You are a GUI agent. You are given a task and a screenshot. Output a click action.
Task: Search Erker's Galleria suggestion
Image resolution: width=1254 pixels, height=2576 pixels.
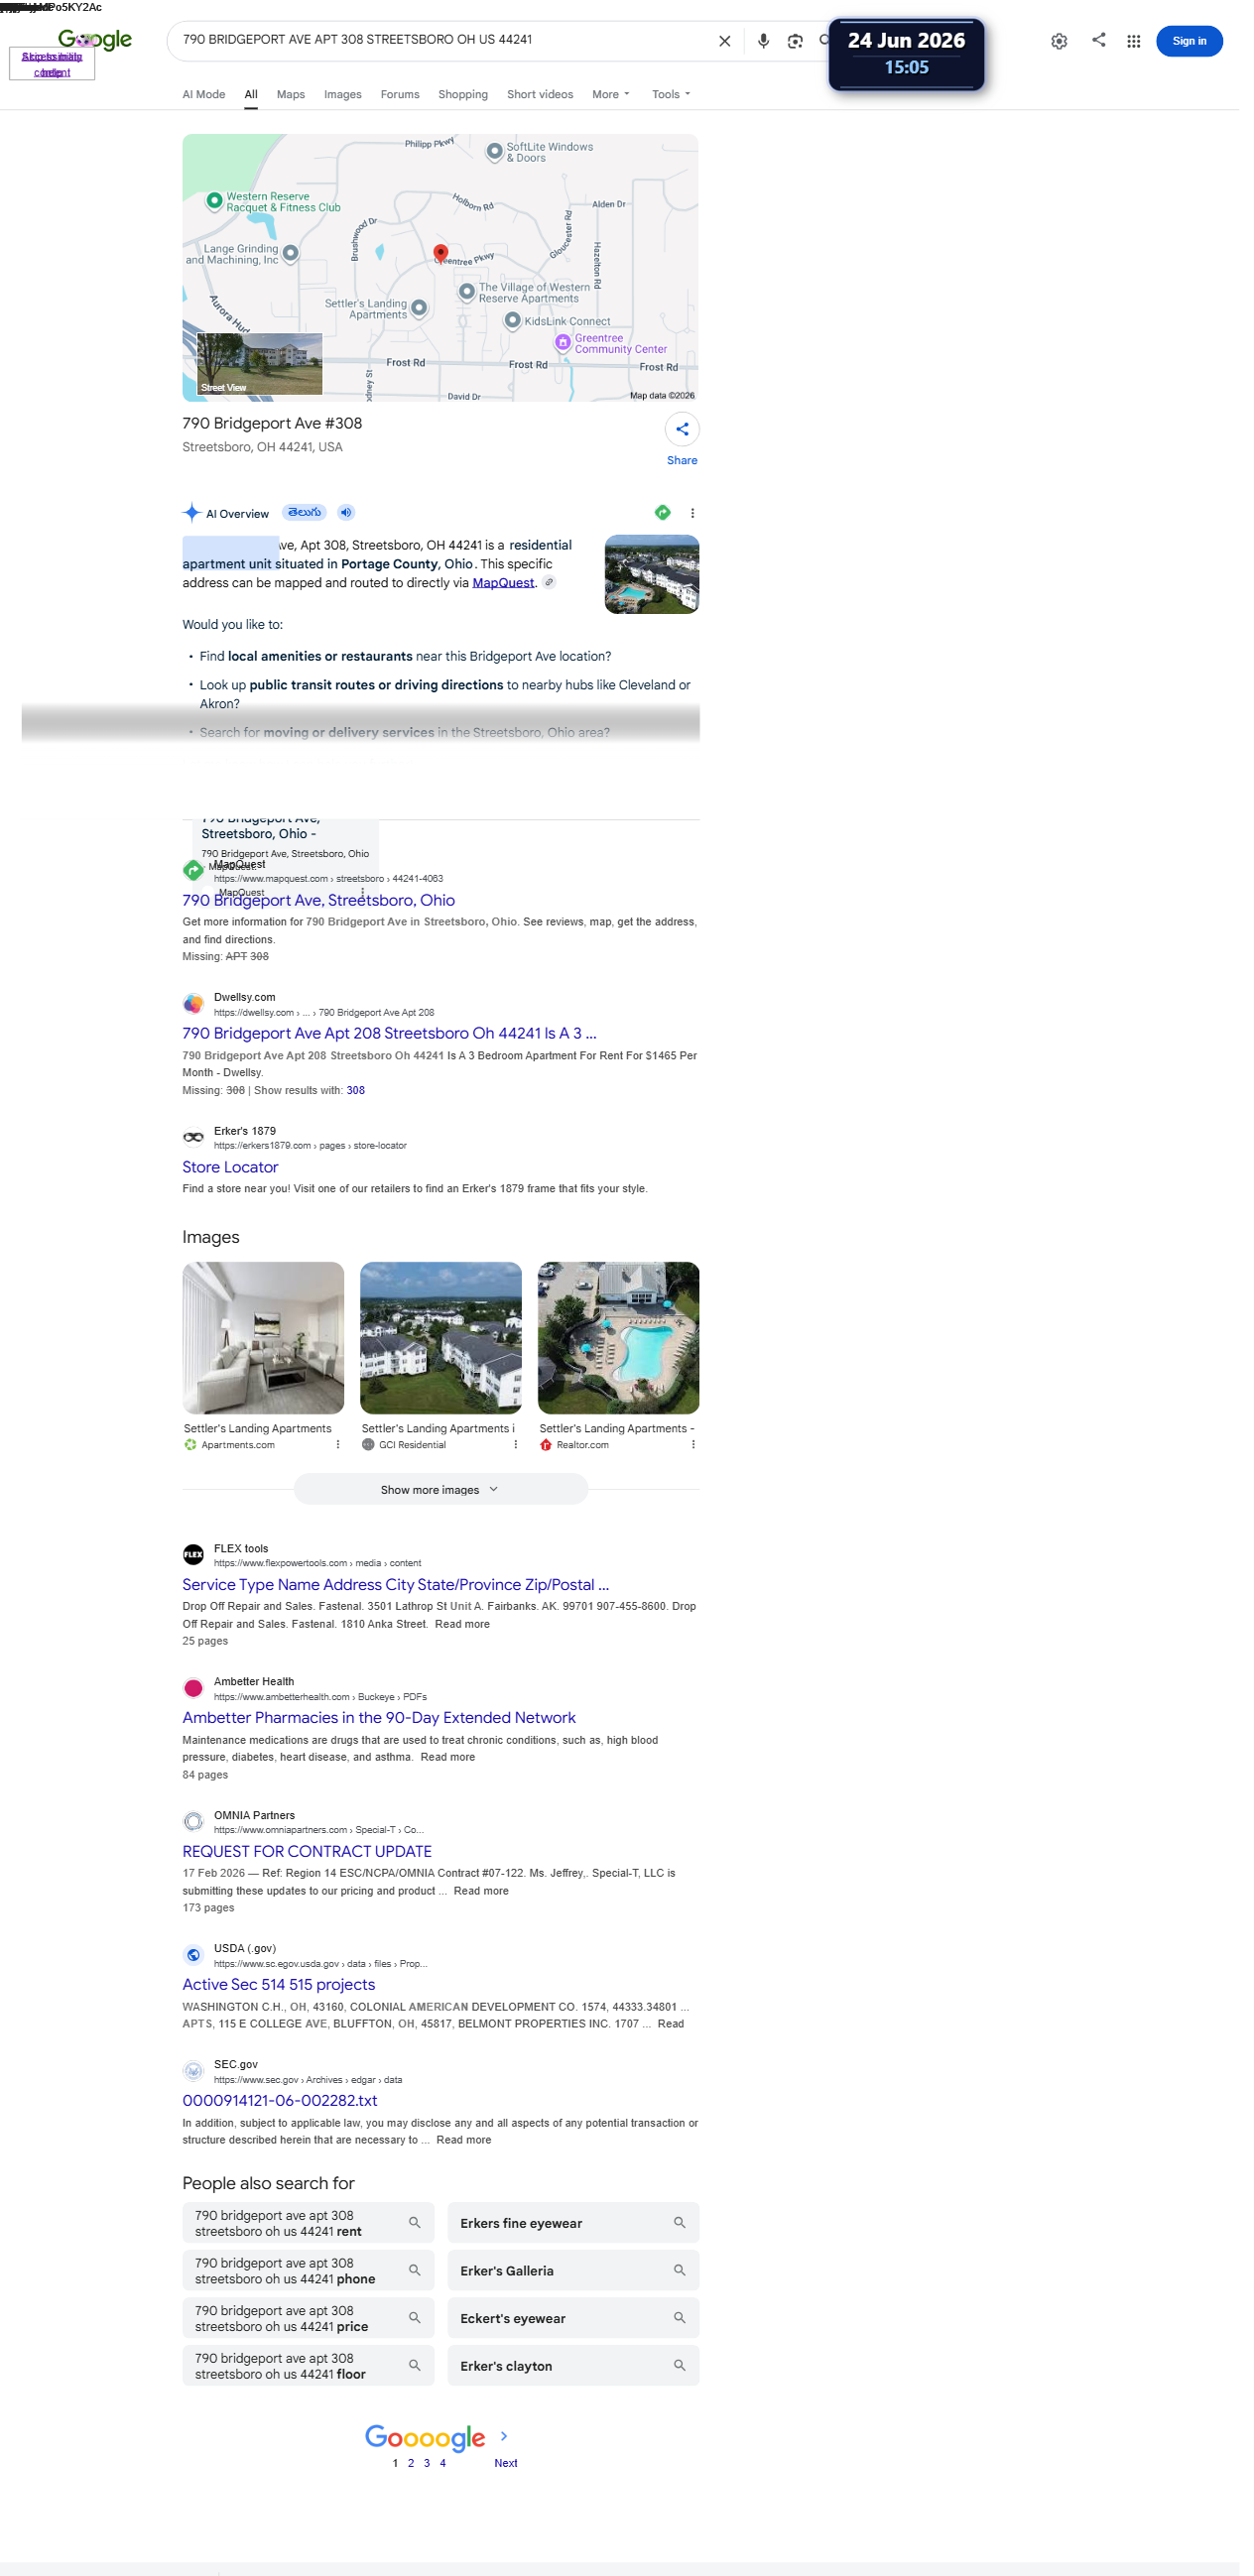[x=579, y=2296]
